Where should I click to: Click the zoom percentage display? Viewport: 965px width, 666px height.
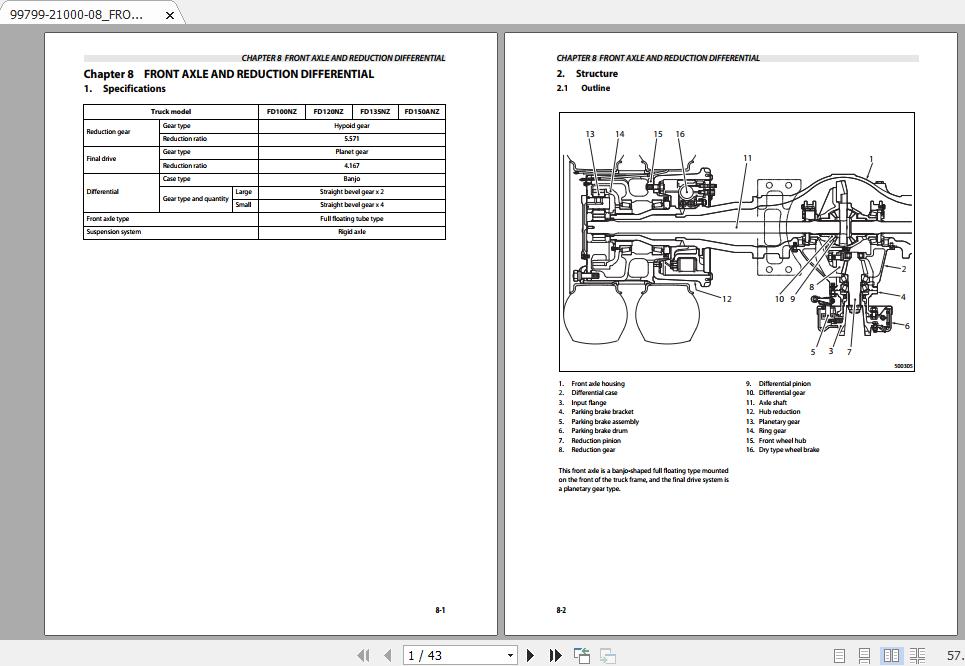coord(955,654)
